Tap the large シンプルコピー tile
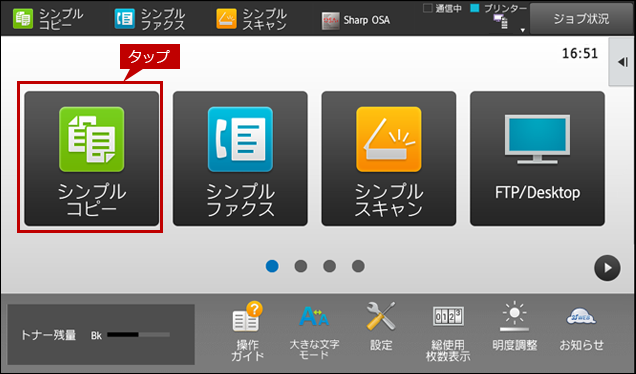This screenshot has width=636, height=374. (x=92, y=159)
